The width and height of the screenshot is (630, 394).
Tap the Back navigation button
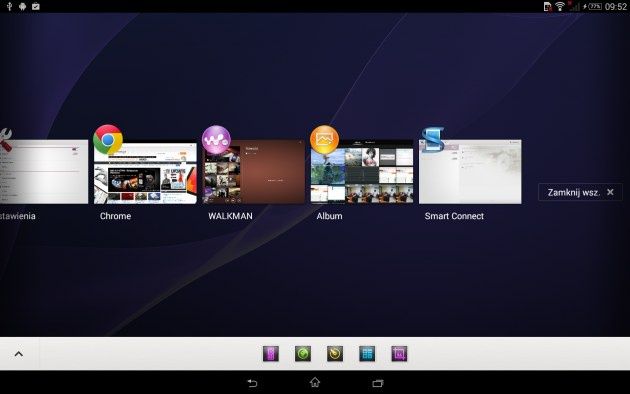[x=252, y=383]
